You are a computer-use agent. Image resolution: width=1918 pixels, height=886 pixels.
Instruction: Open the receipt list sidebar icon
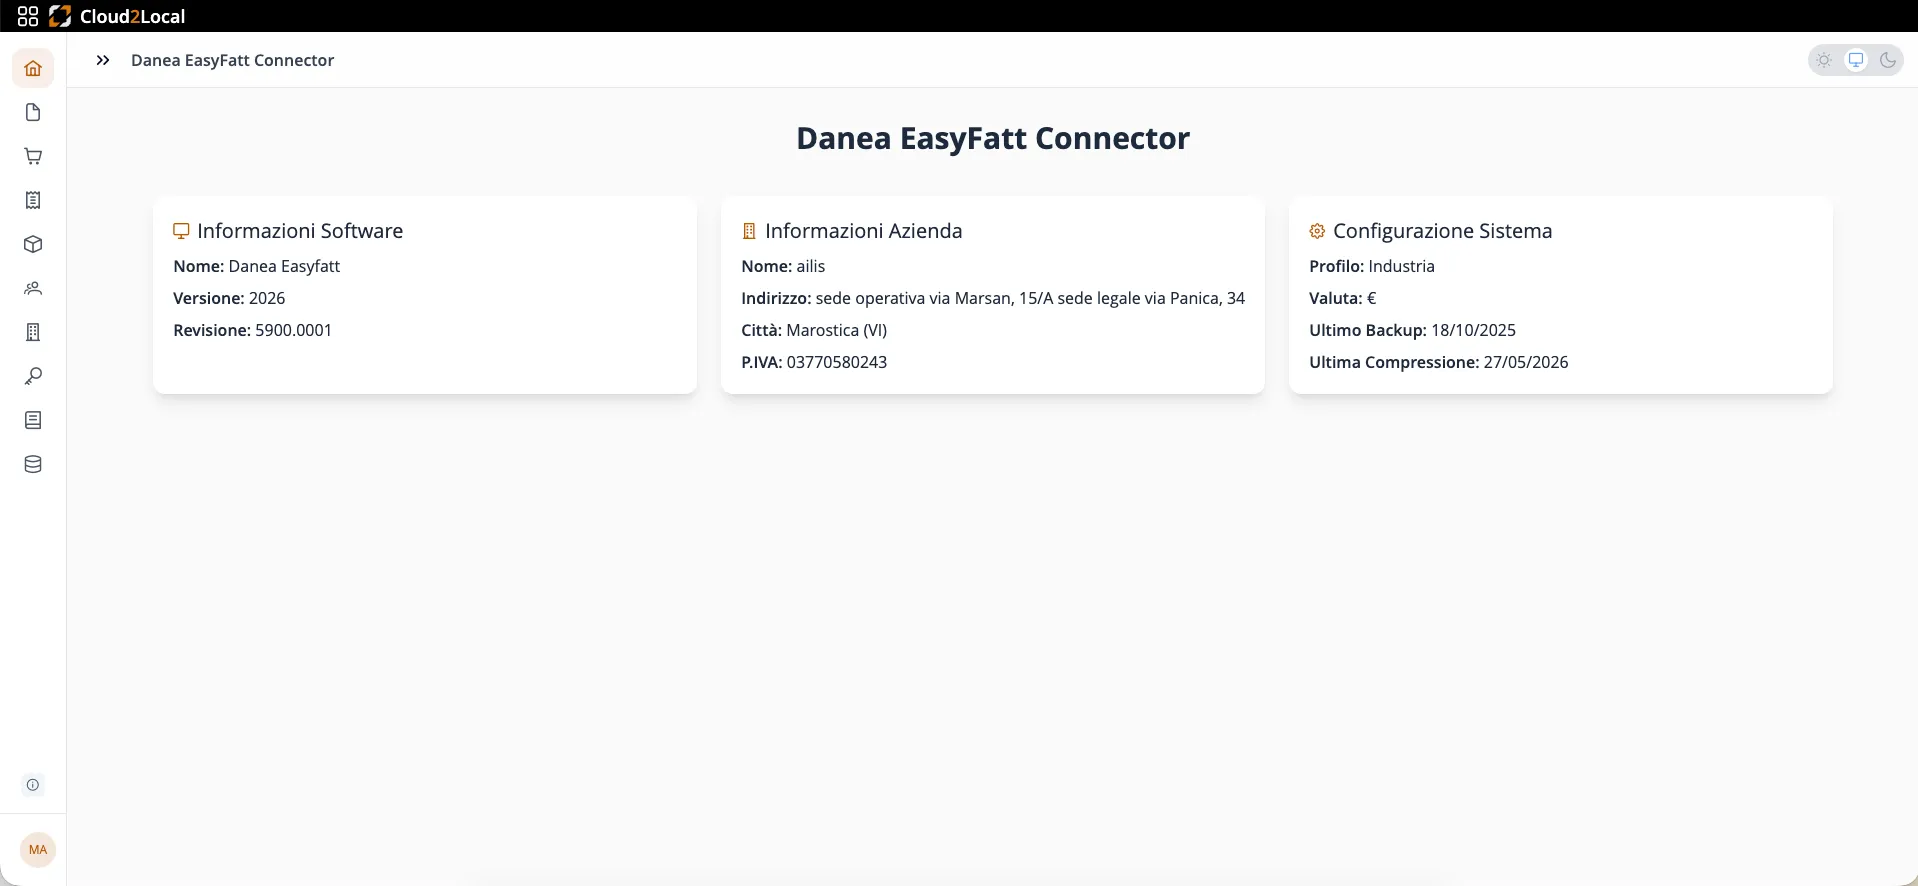[x=33, y=200]
